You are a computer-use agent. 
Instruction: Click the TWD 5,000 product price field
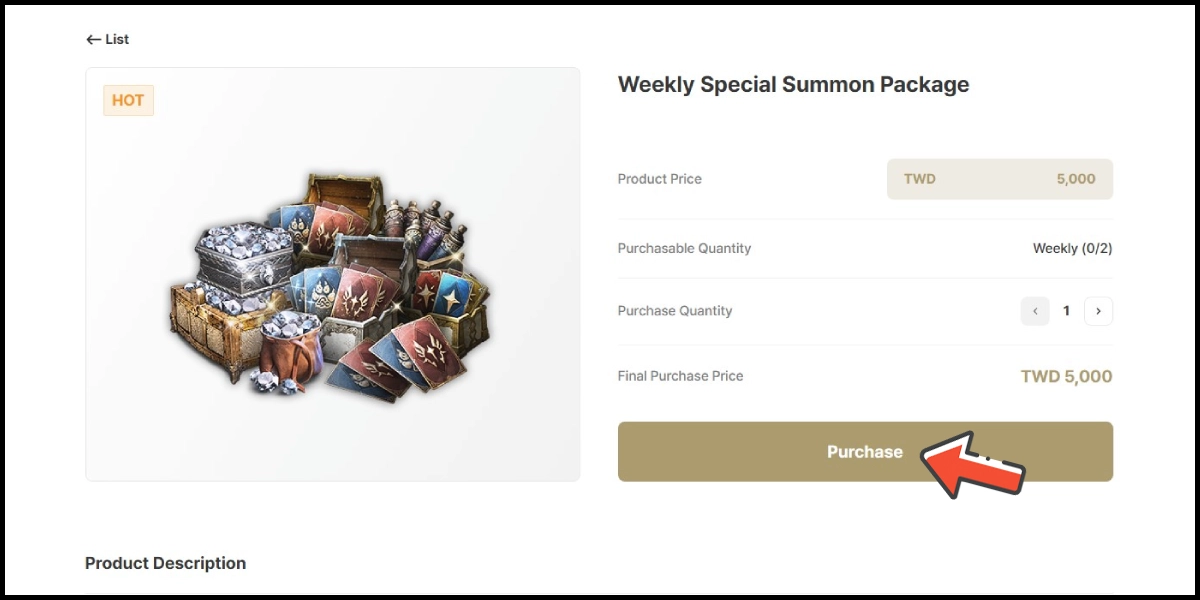click(x=999, y=179)
